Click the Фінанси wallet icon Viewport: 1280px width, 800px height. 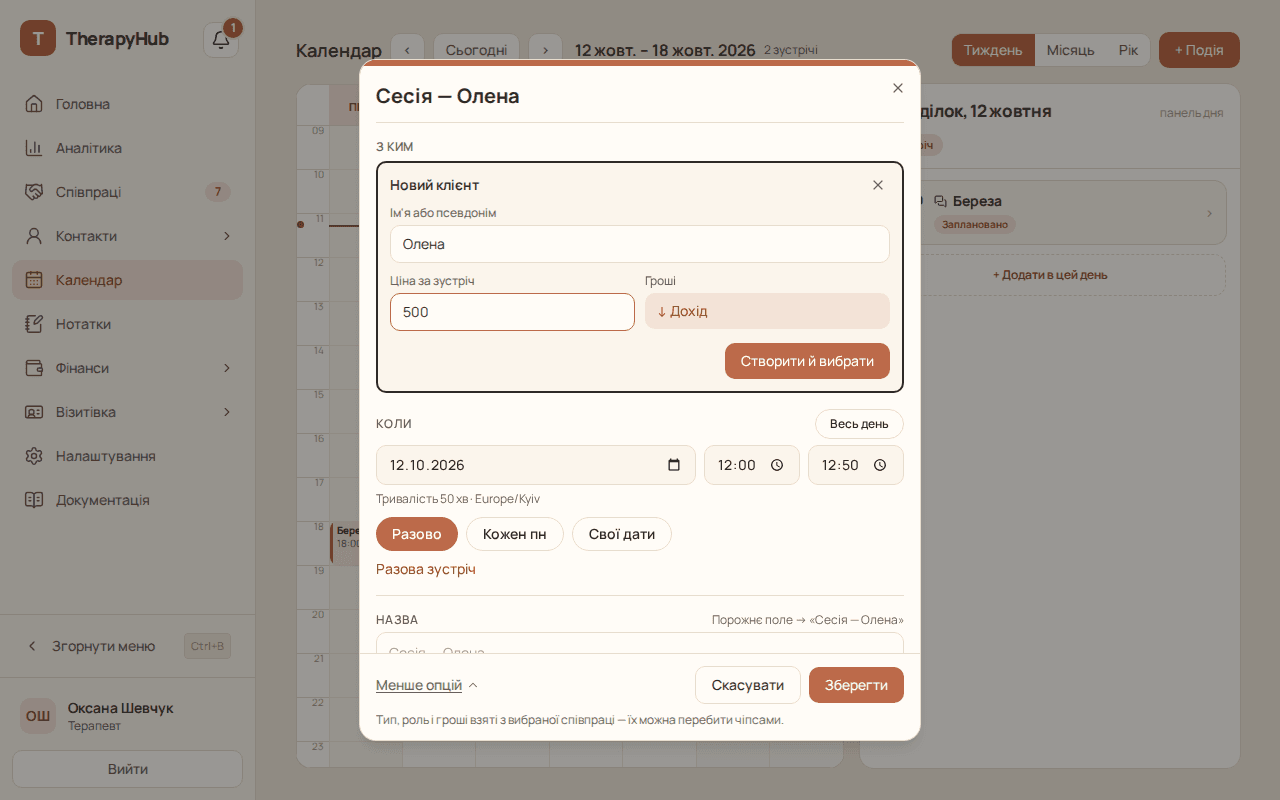34,368
